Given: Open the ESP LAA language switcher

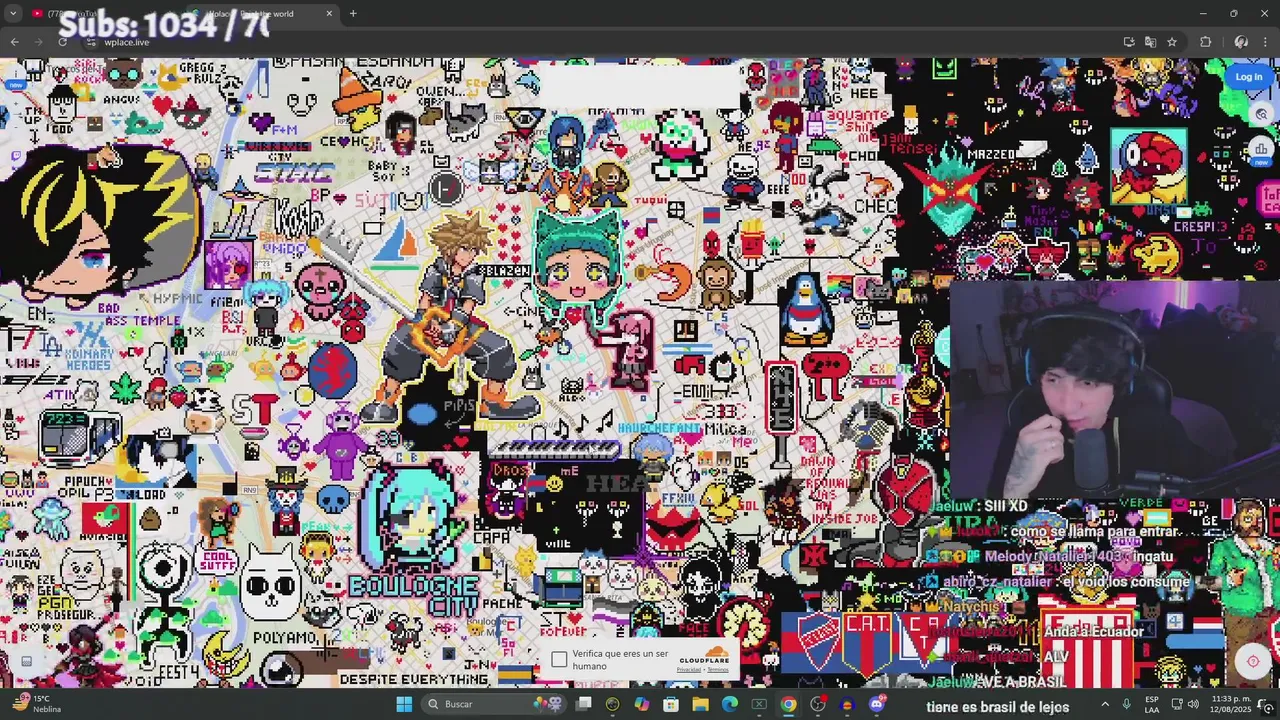Looking at the screenshot, I should [1152, 704].
